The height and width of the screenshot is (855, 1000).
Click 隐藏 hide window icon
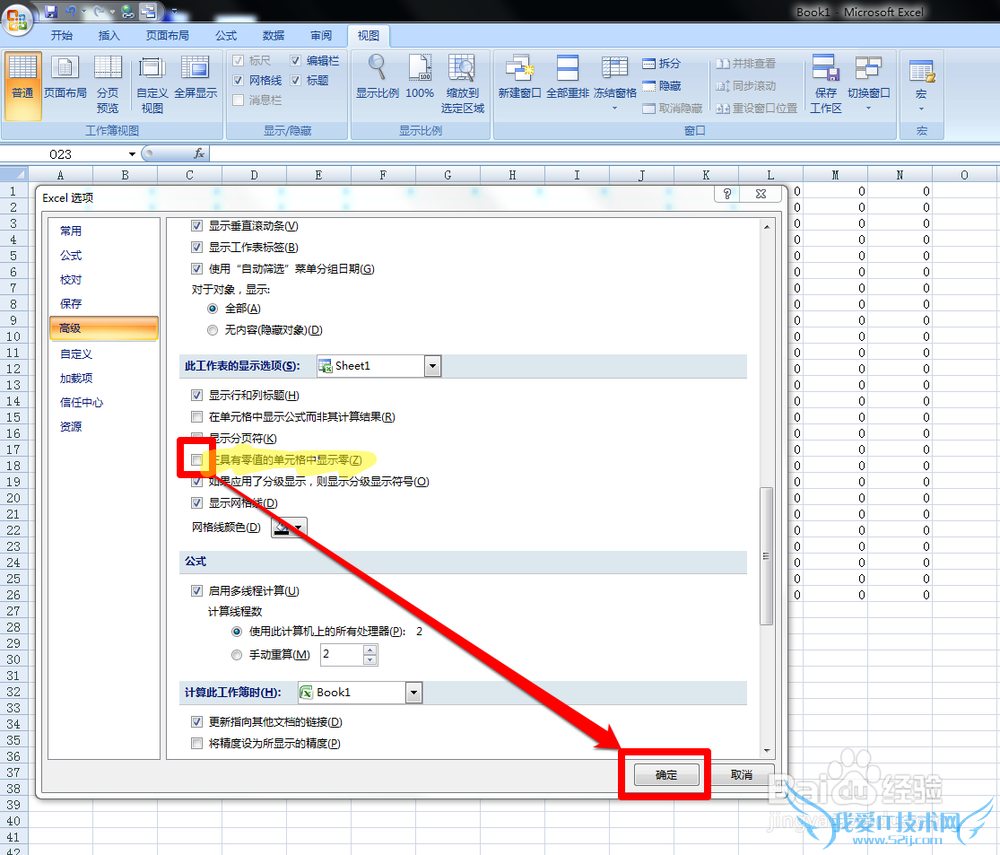click(x=661, y=85)
